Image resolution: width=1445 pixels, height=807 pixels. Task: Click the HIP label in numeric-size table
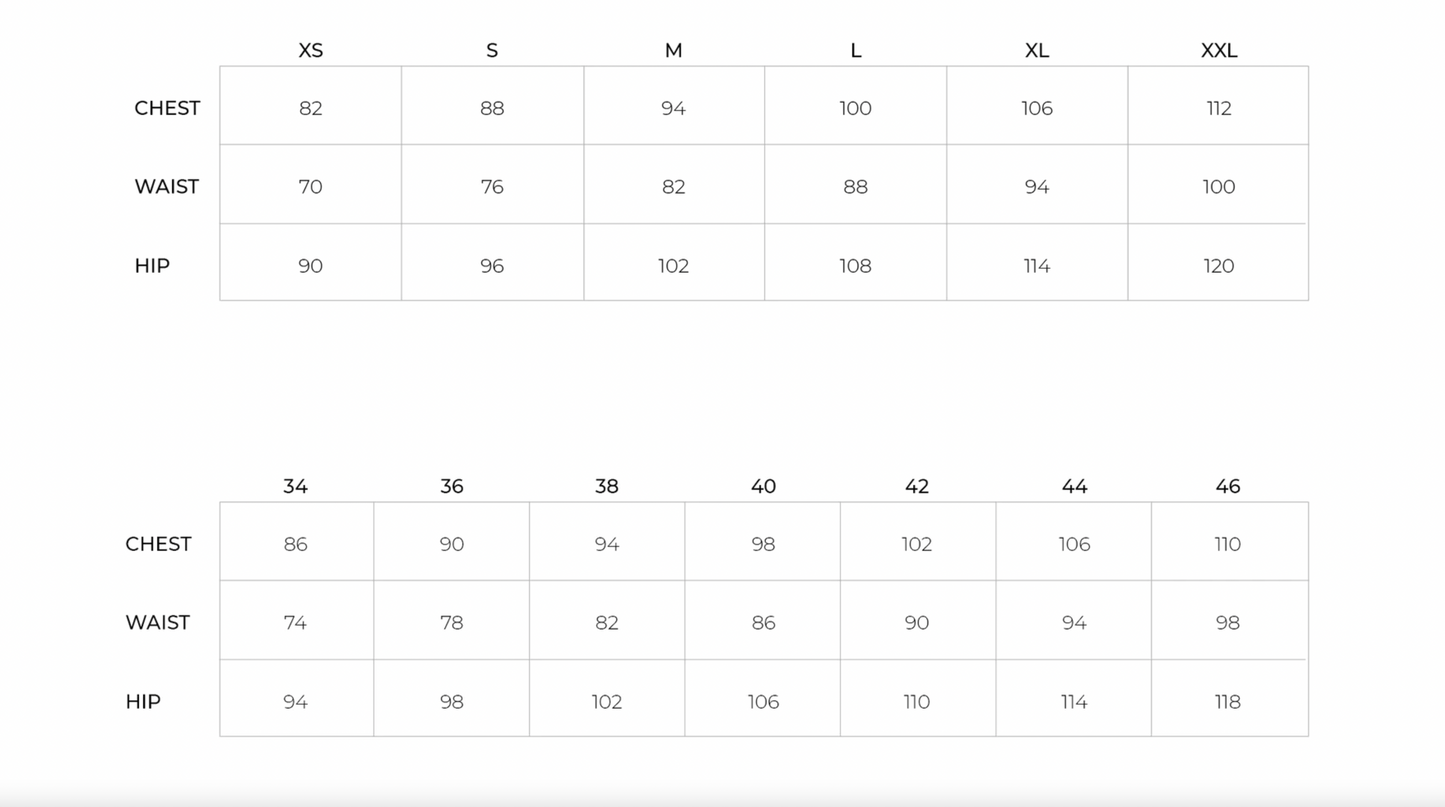(x=143, y=701)
